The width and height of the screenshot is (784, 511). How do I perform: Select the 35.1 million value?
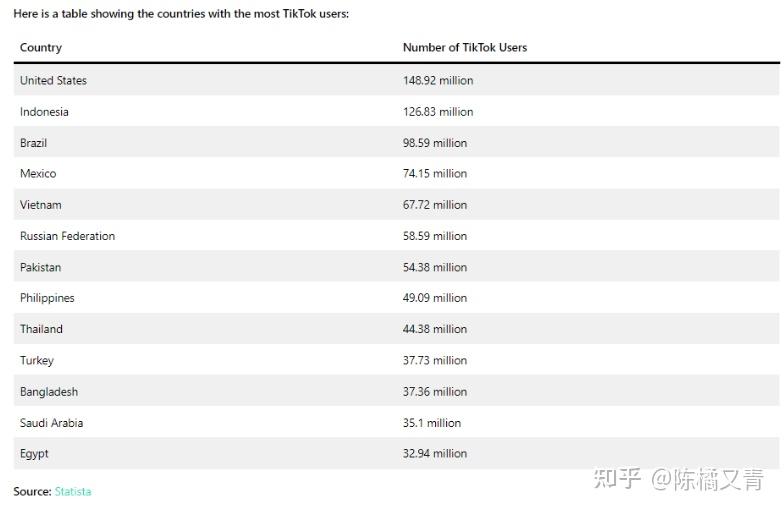click(432, 423)
